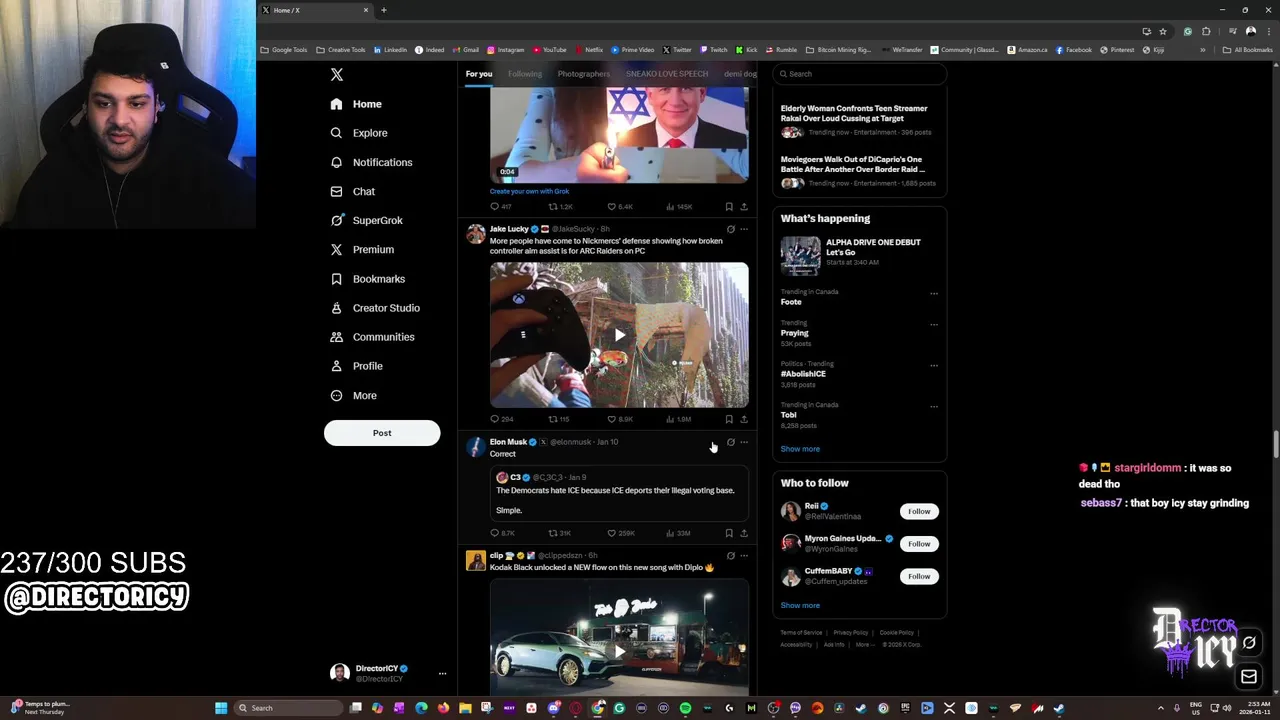Open the Home sidebar item
The height and width of the screenshot is (720, 1280).
356,104
